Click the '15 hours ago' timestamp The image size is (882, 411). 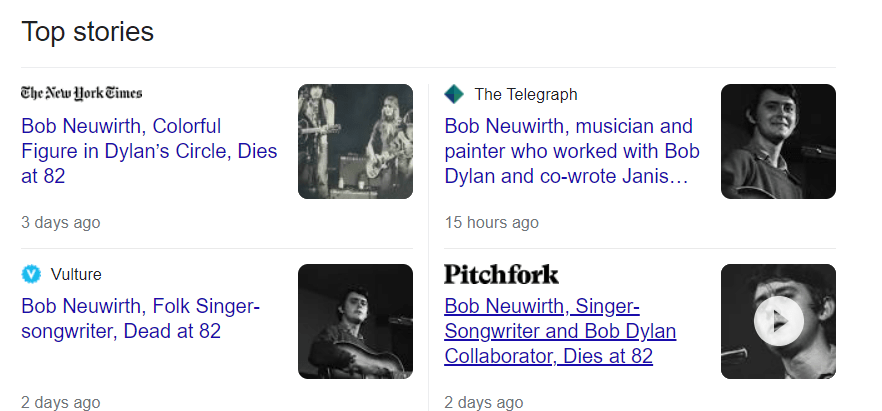click(x=491, y=222)
